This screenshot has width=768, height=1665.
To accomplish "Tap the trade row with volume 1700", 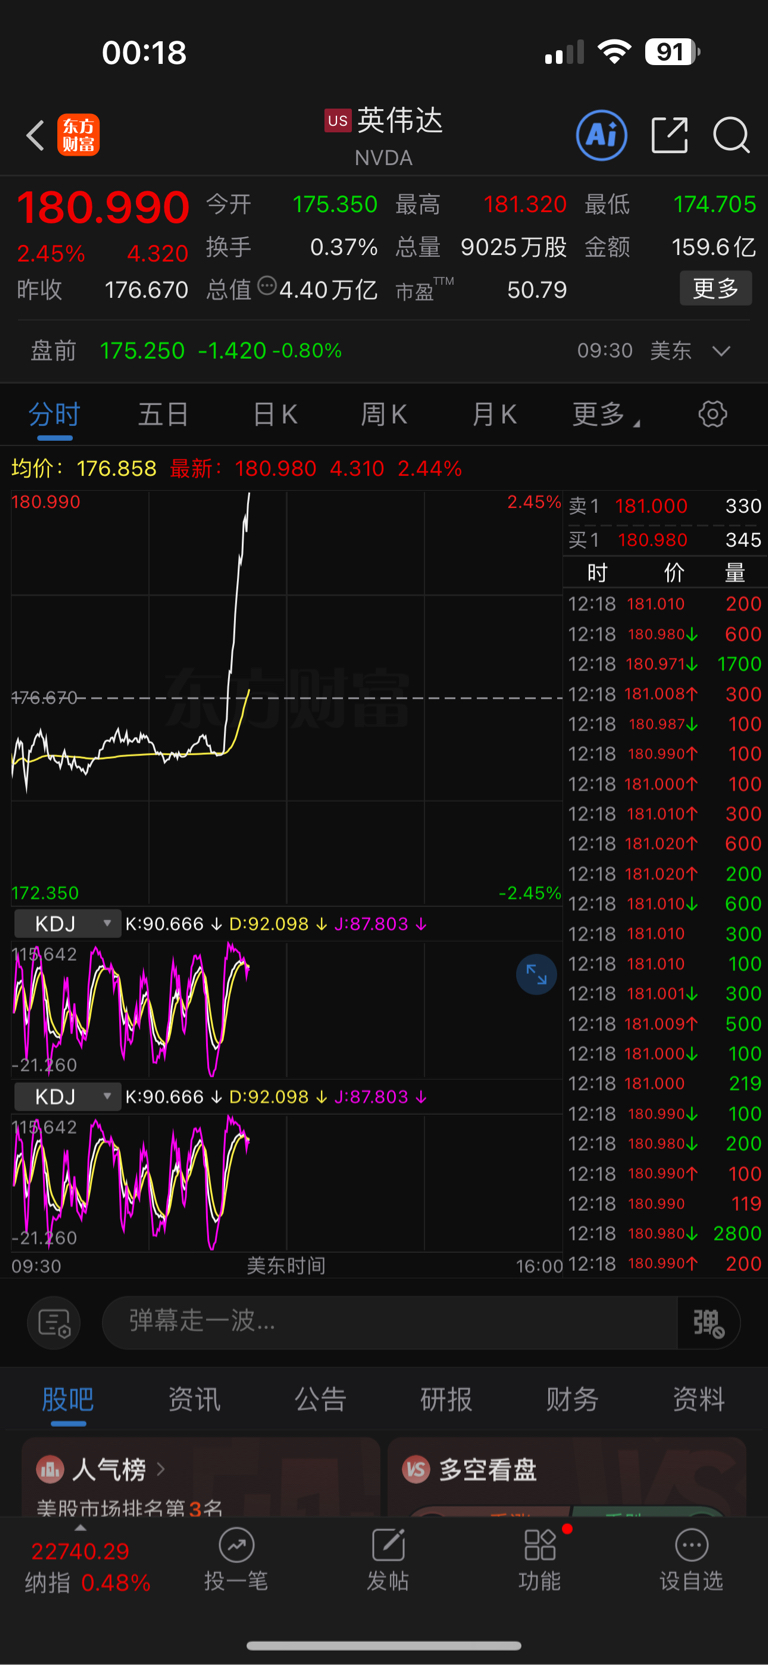I will (x=665, y=664).
